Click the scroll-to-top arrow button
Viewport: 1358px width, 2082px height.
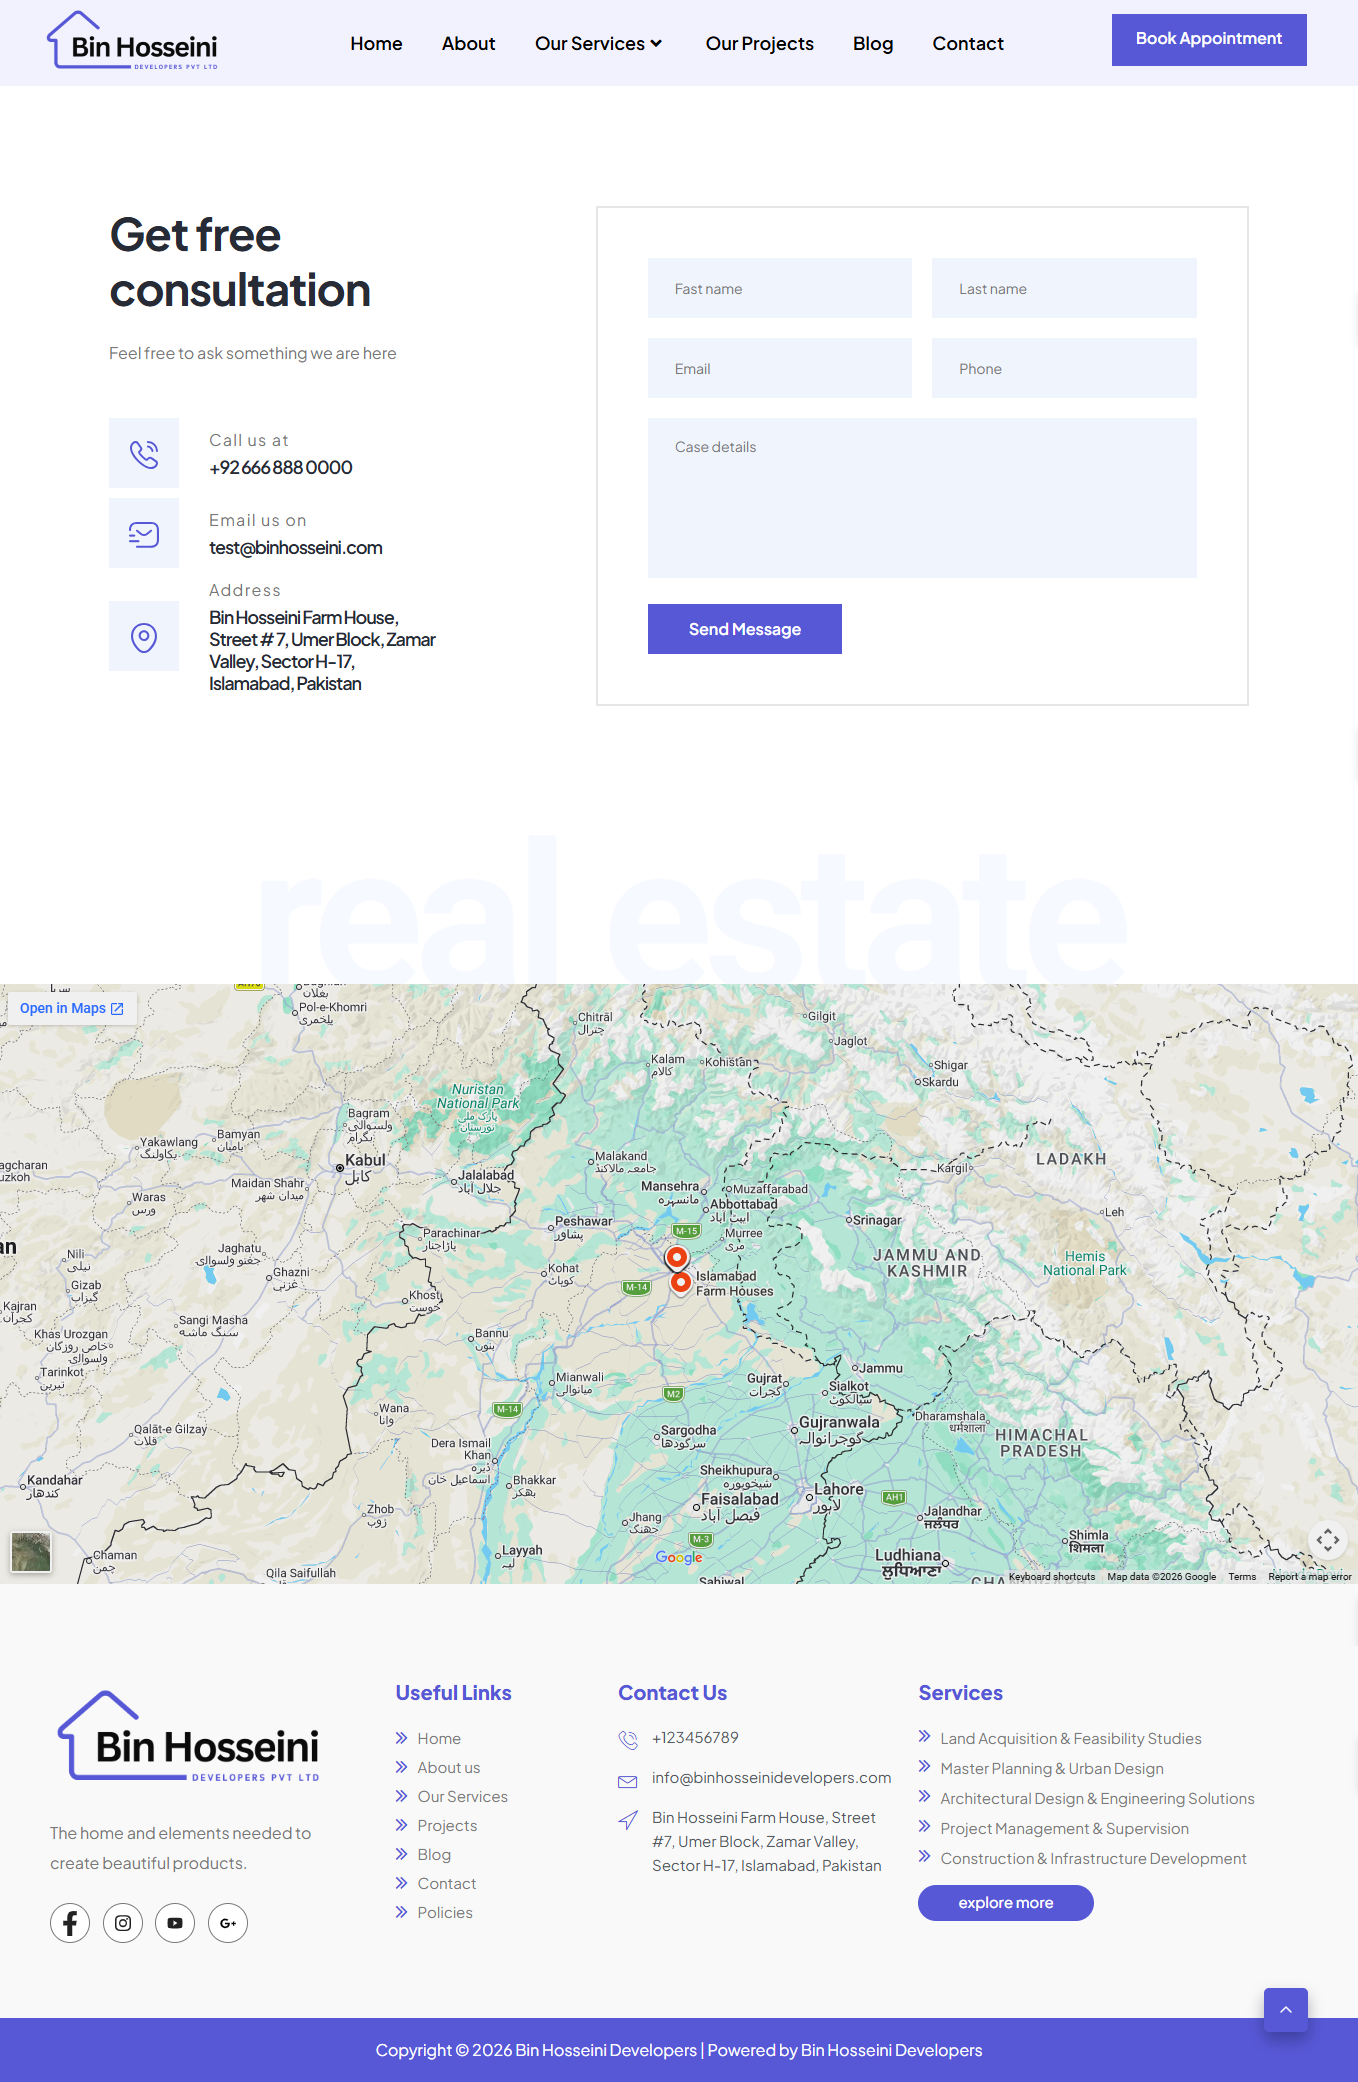coord(1285,2009)
